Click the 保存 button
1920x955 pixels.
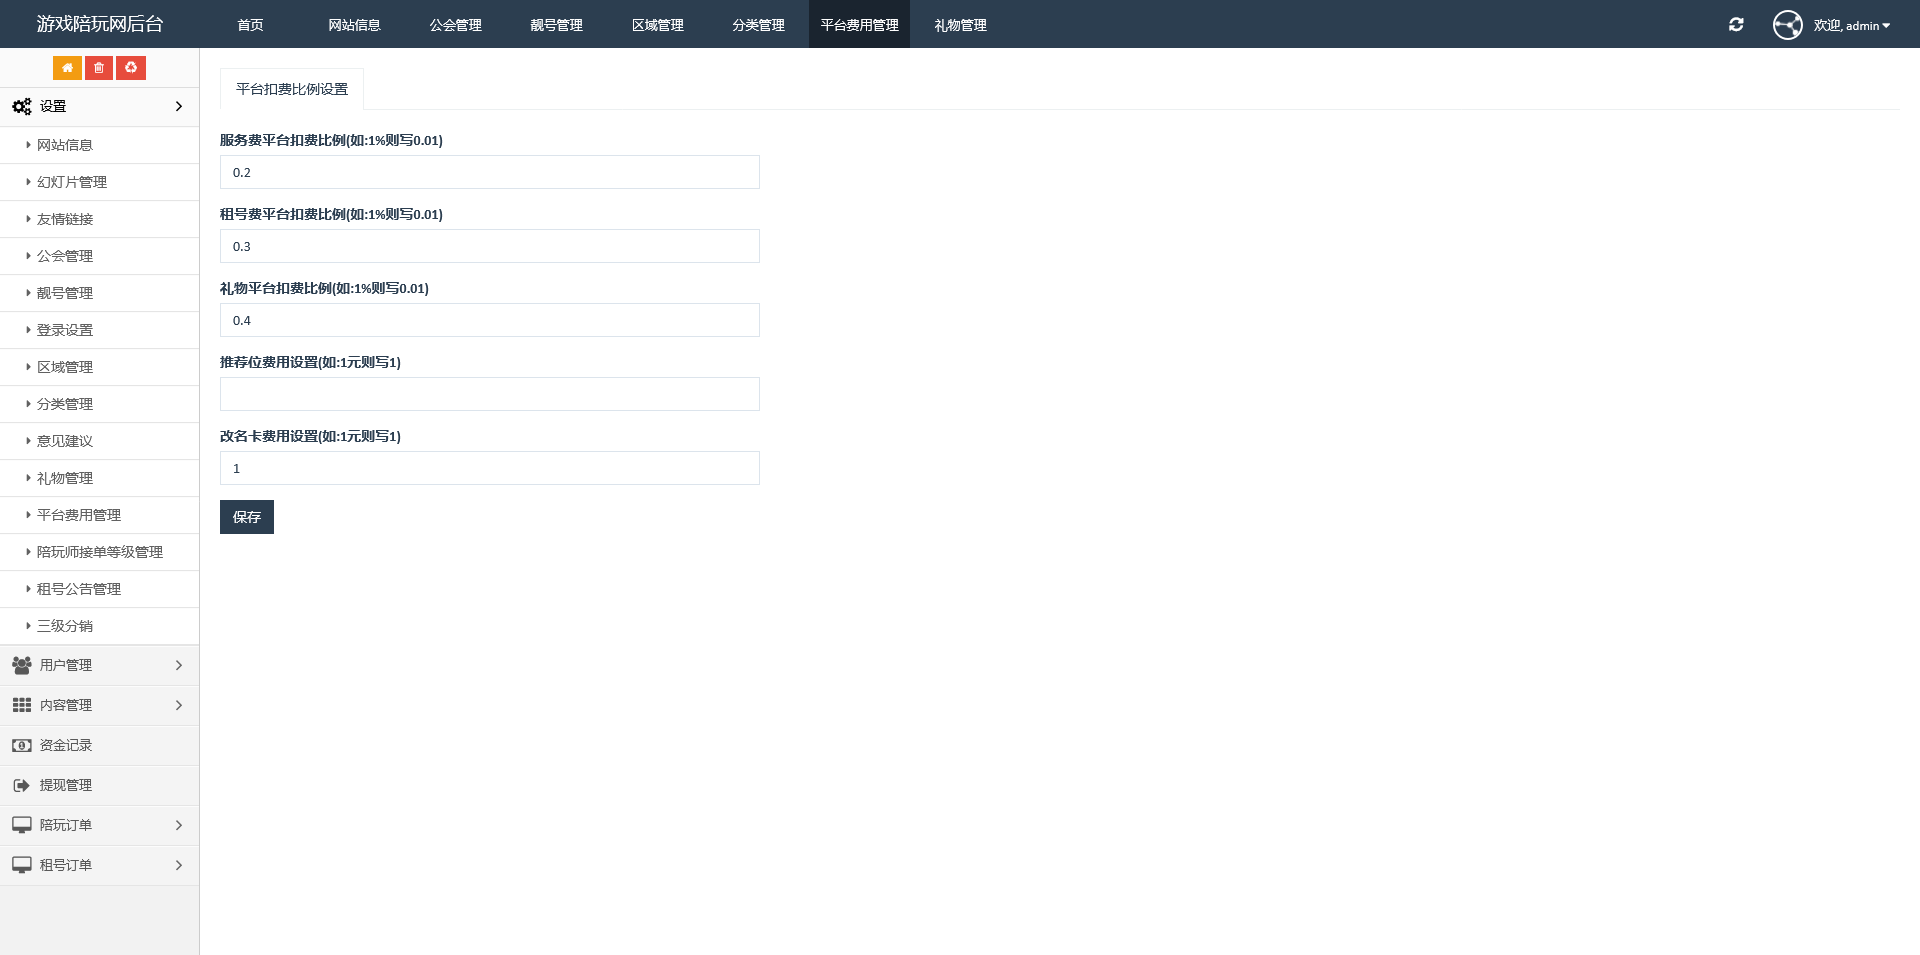pyautogui.click(x=247, y=517)
